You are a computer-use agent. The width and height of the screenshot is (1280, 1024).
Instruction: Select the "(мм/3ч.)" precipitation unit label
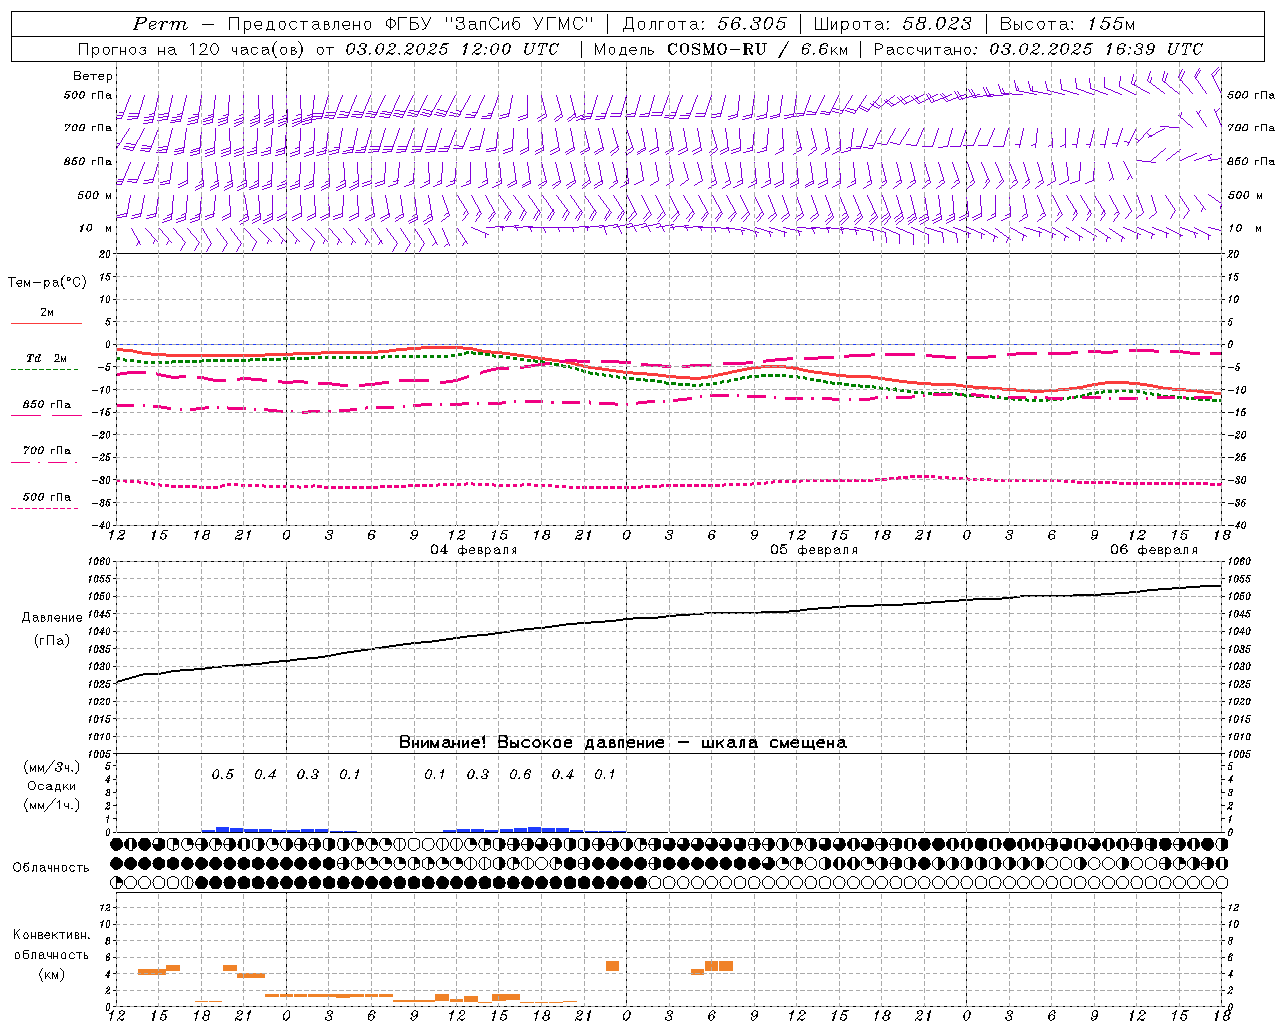tap(52, 767)
